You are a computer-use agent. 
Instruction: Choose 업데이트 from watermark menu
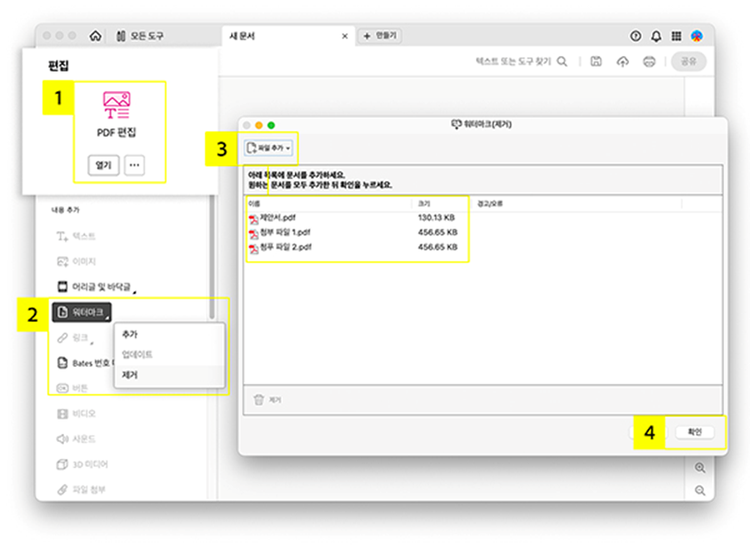pos(169,355)
